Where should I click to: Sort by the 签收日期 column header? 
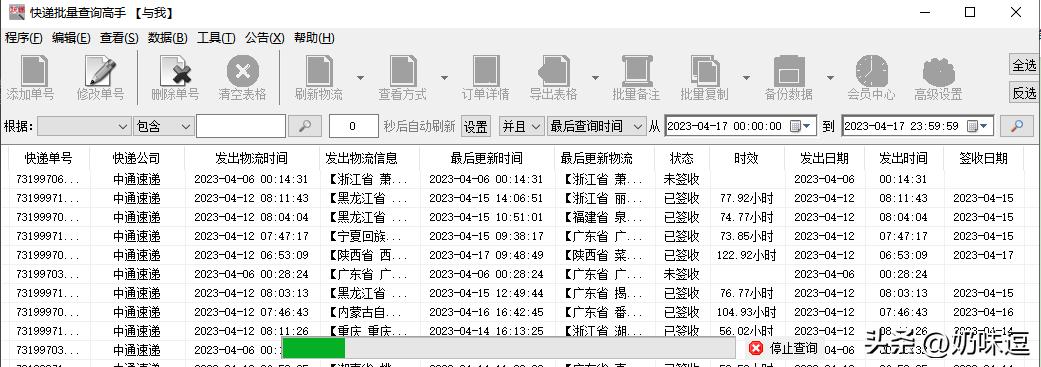[x=984, y=159]
